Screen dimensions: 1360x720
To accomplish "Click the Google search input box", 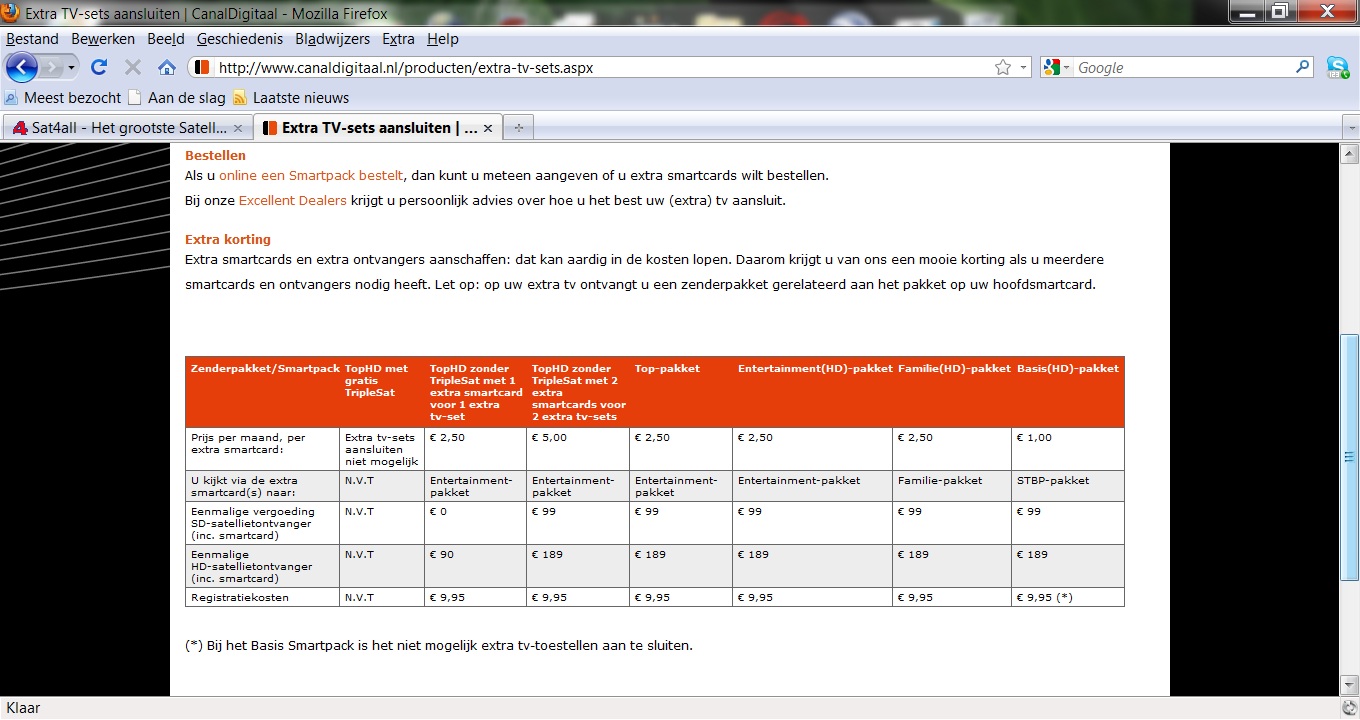I will (1183, 67).
